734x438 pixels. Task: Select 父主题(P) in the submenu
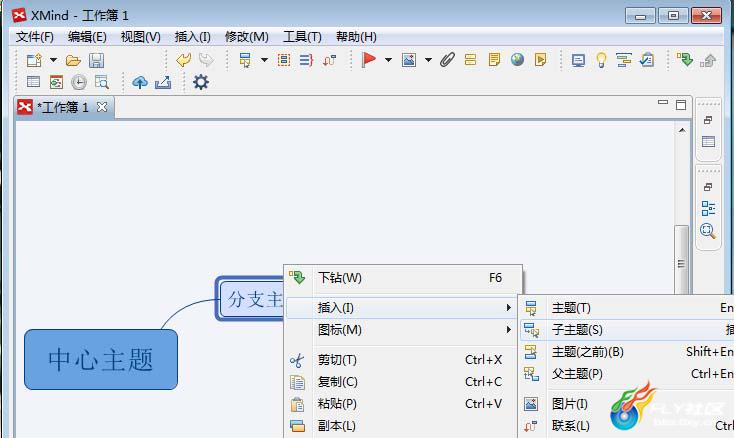626,374
